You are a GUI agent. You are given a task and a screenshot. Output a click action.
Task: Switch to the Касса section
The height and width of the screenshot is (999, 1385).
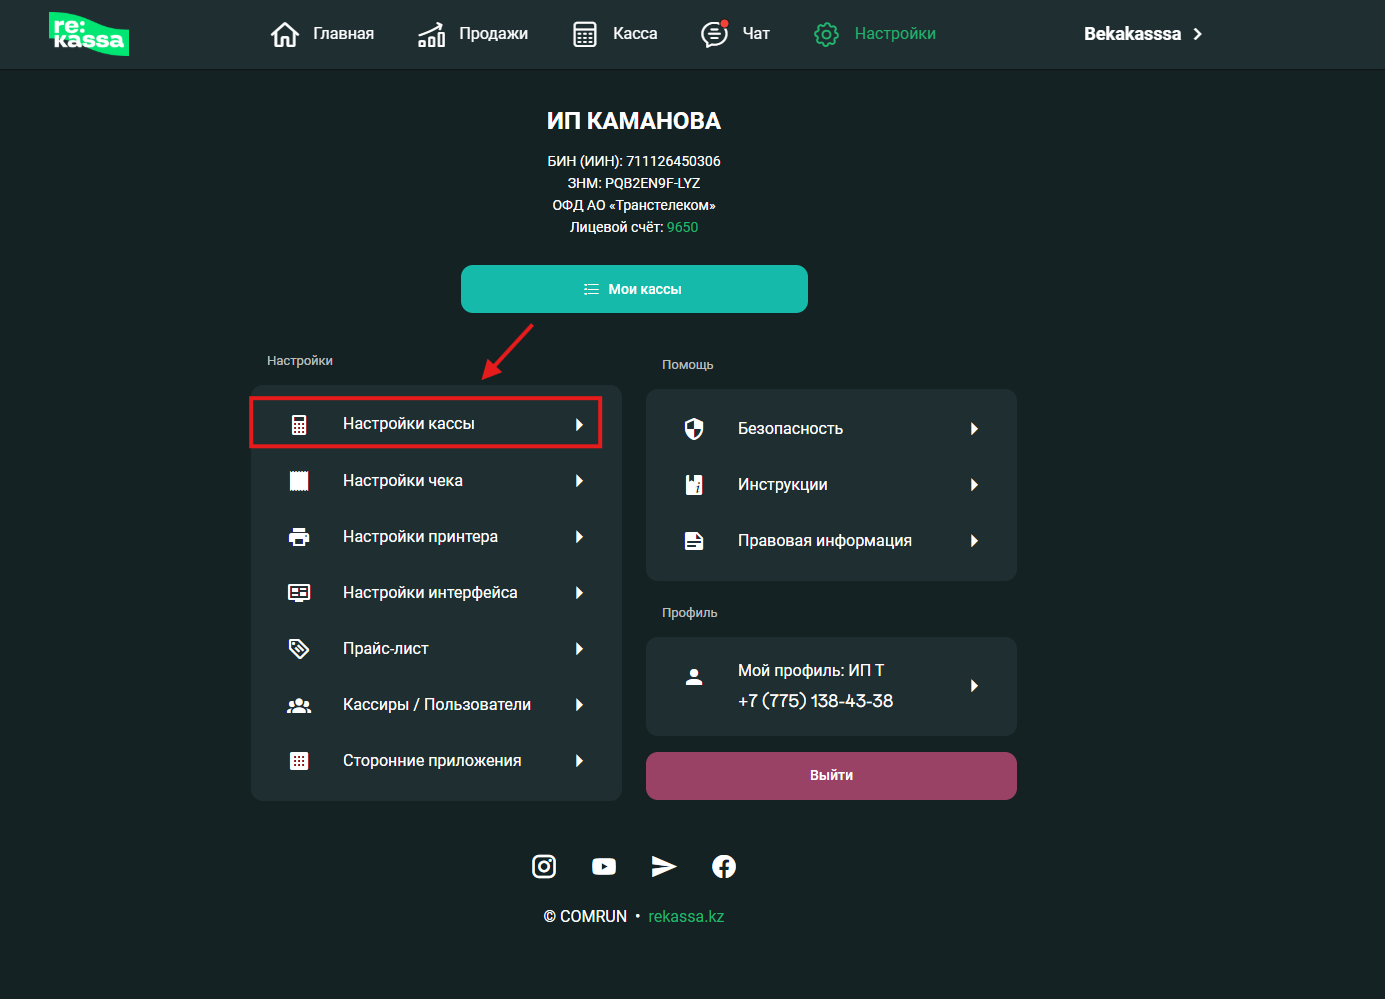click(x=615, y=34)
